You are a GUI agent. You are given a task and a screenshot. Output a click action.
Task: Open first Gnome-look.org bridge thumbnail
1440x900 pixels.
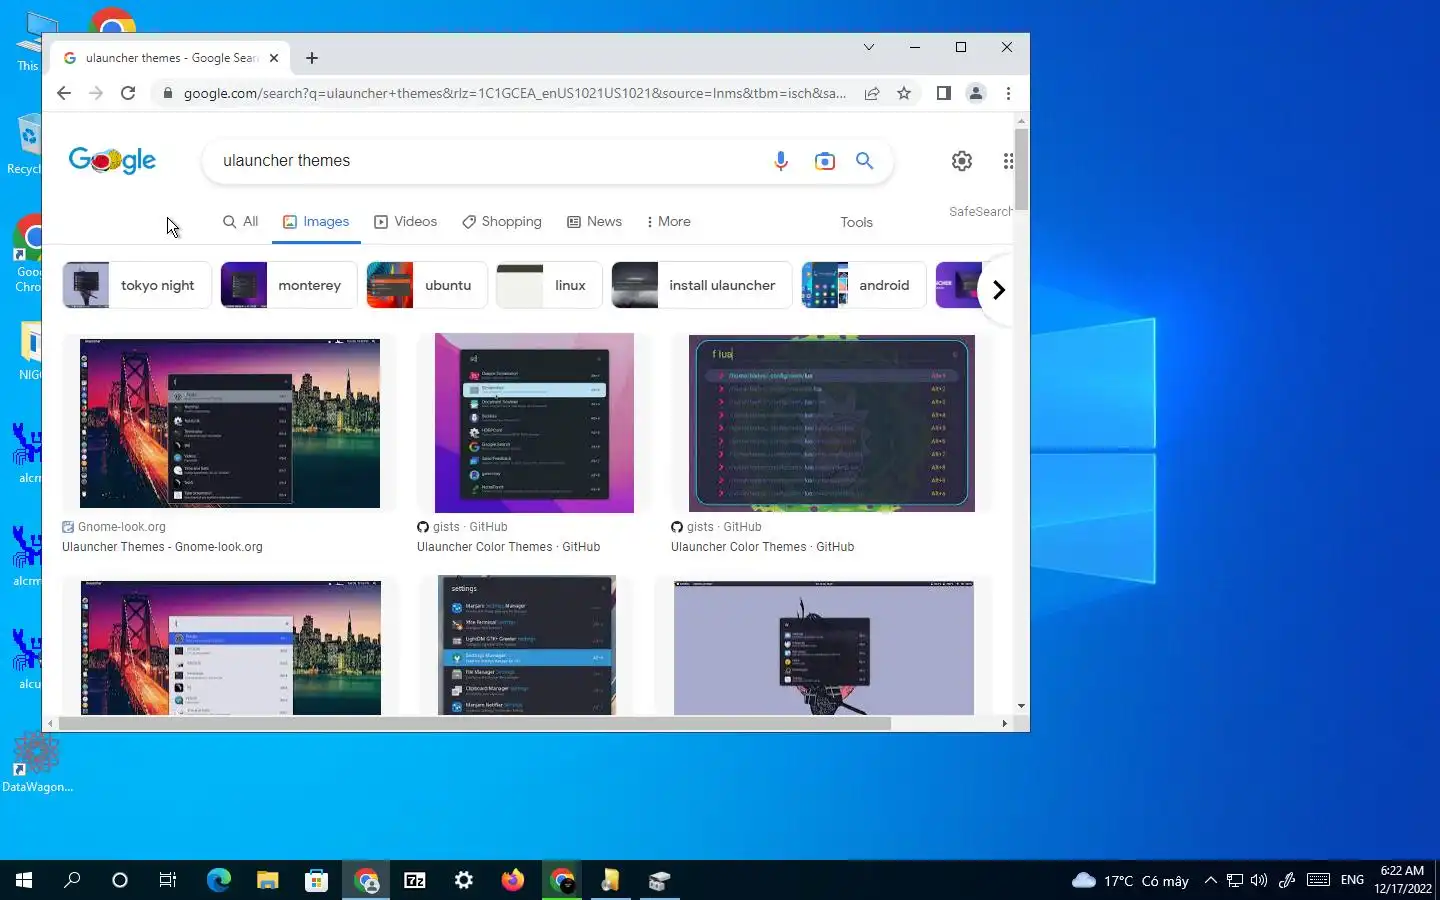229,423
